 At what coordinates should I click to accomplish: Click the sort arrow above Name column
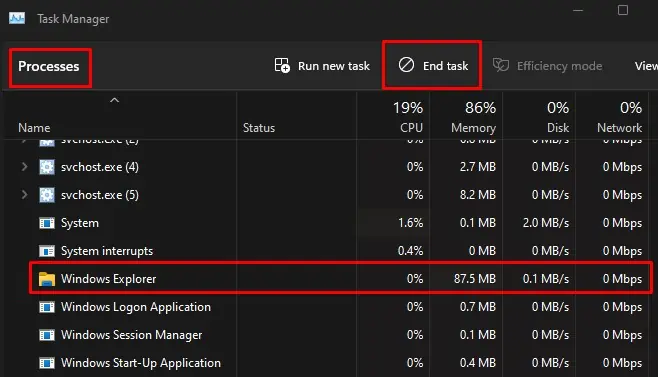(x=115, y=100)
